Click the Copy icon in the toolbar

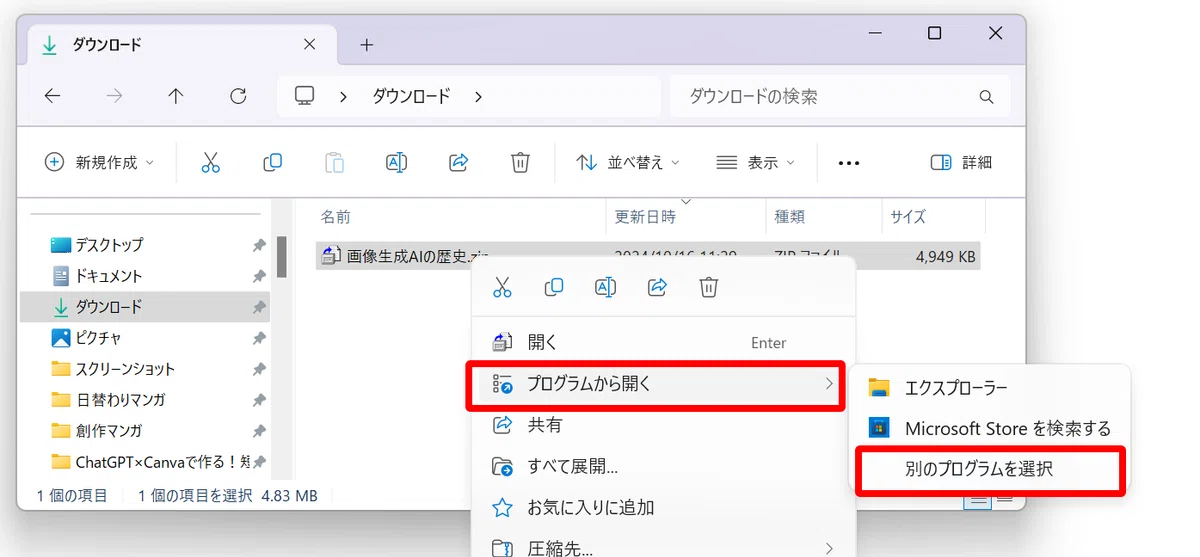[272, 162]
